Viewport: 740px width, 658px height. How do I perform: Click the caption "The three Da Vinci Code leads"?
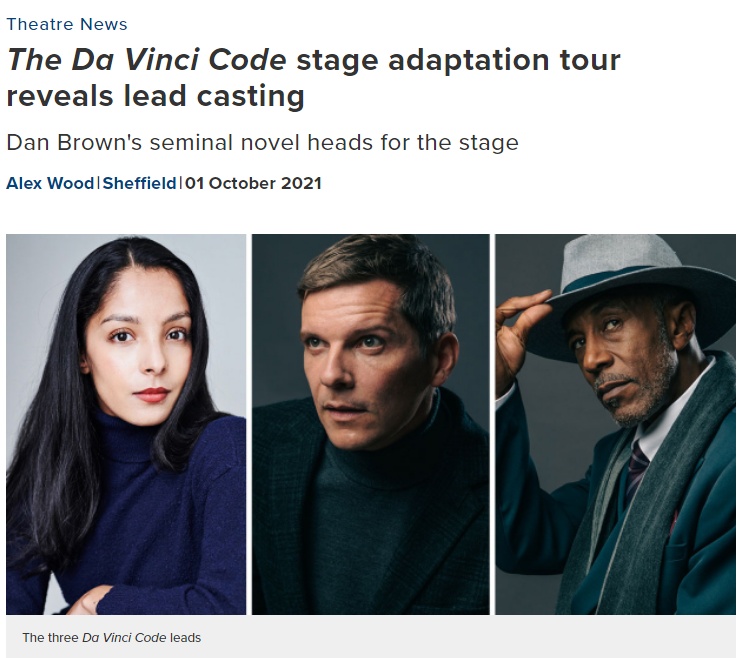111,637
